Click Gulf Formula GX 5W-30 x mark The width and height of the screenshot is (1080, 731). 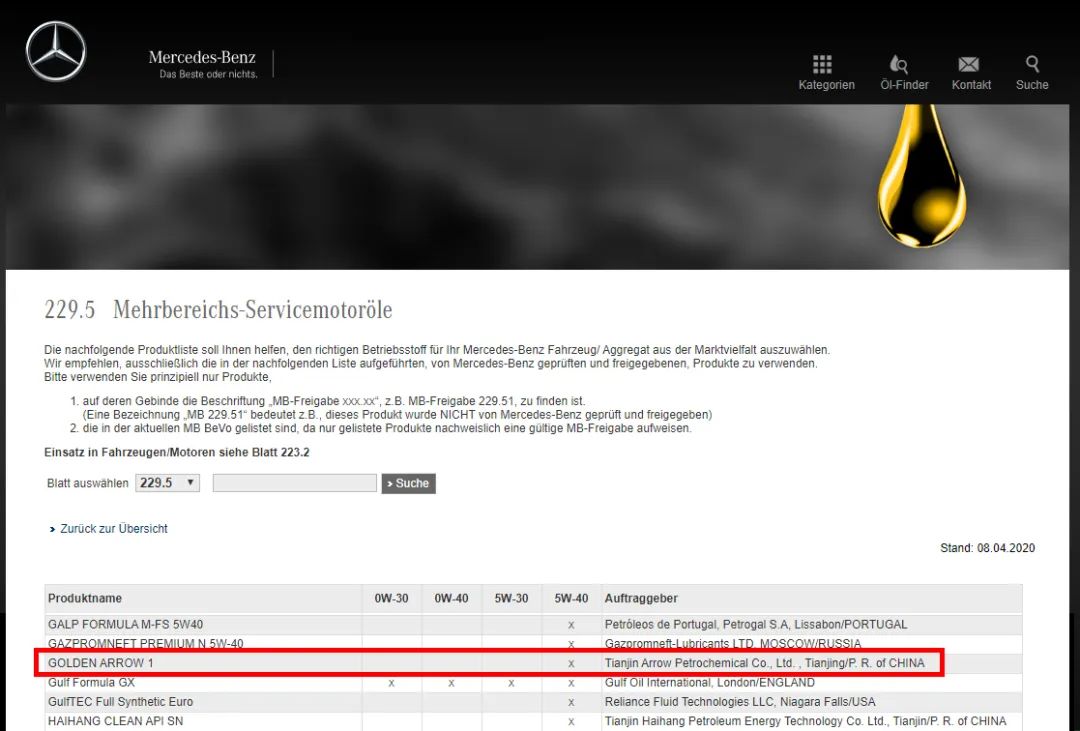(511, 683)
